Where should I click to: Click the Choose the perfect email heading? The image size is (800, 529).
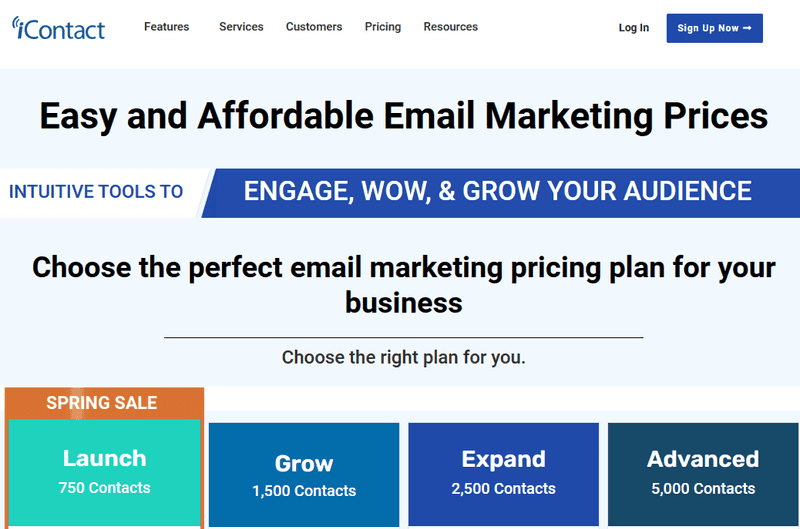pos(404,285)
